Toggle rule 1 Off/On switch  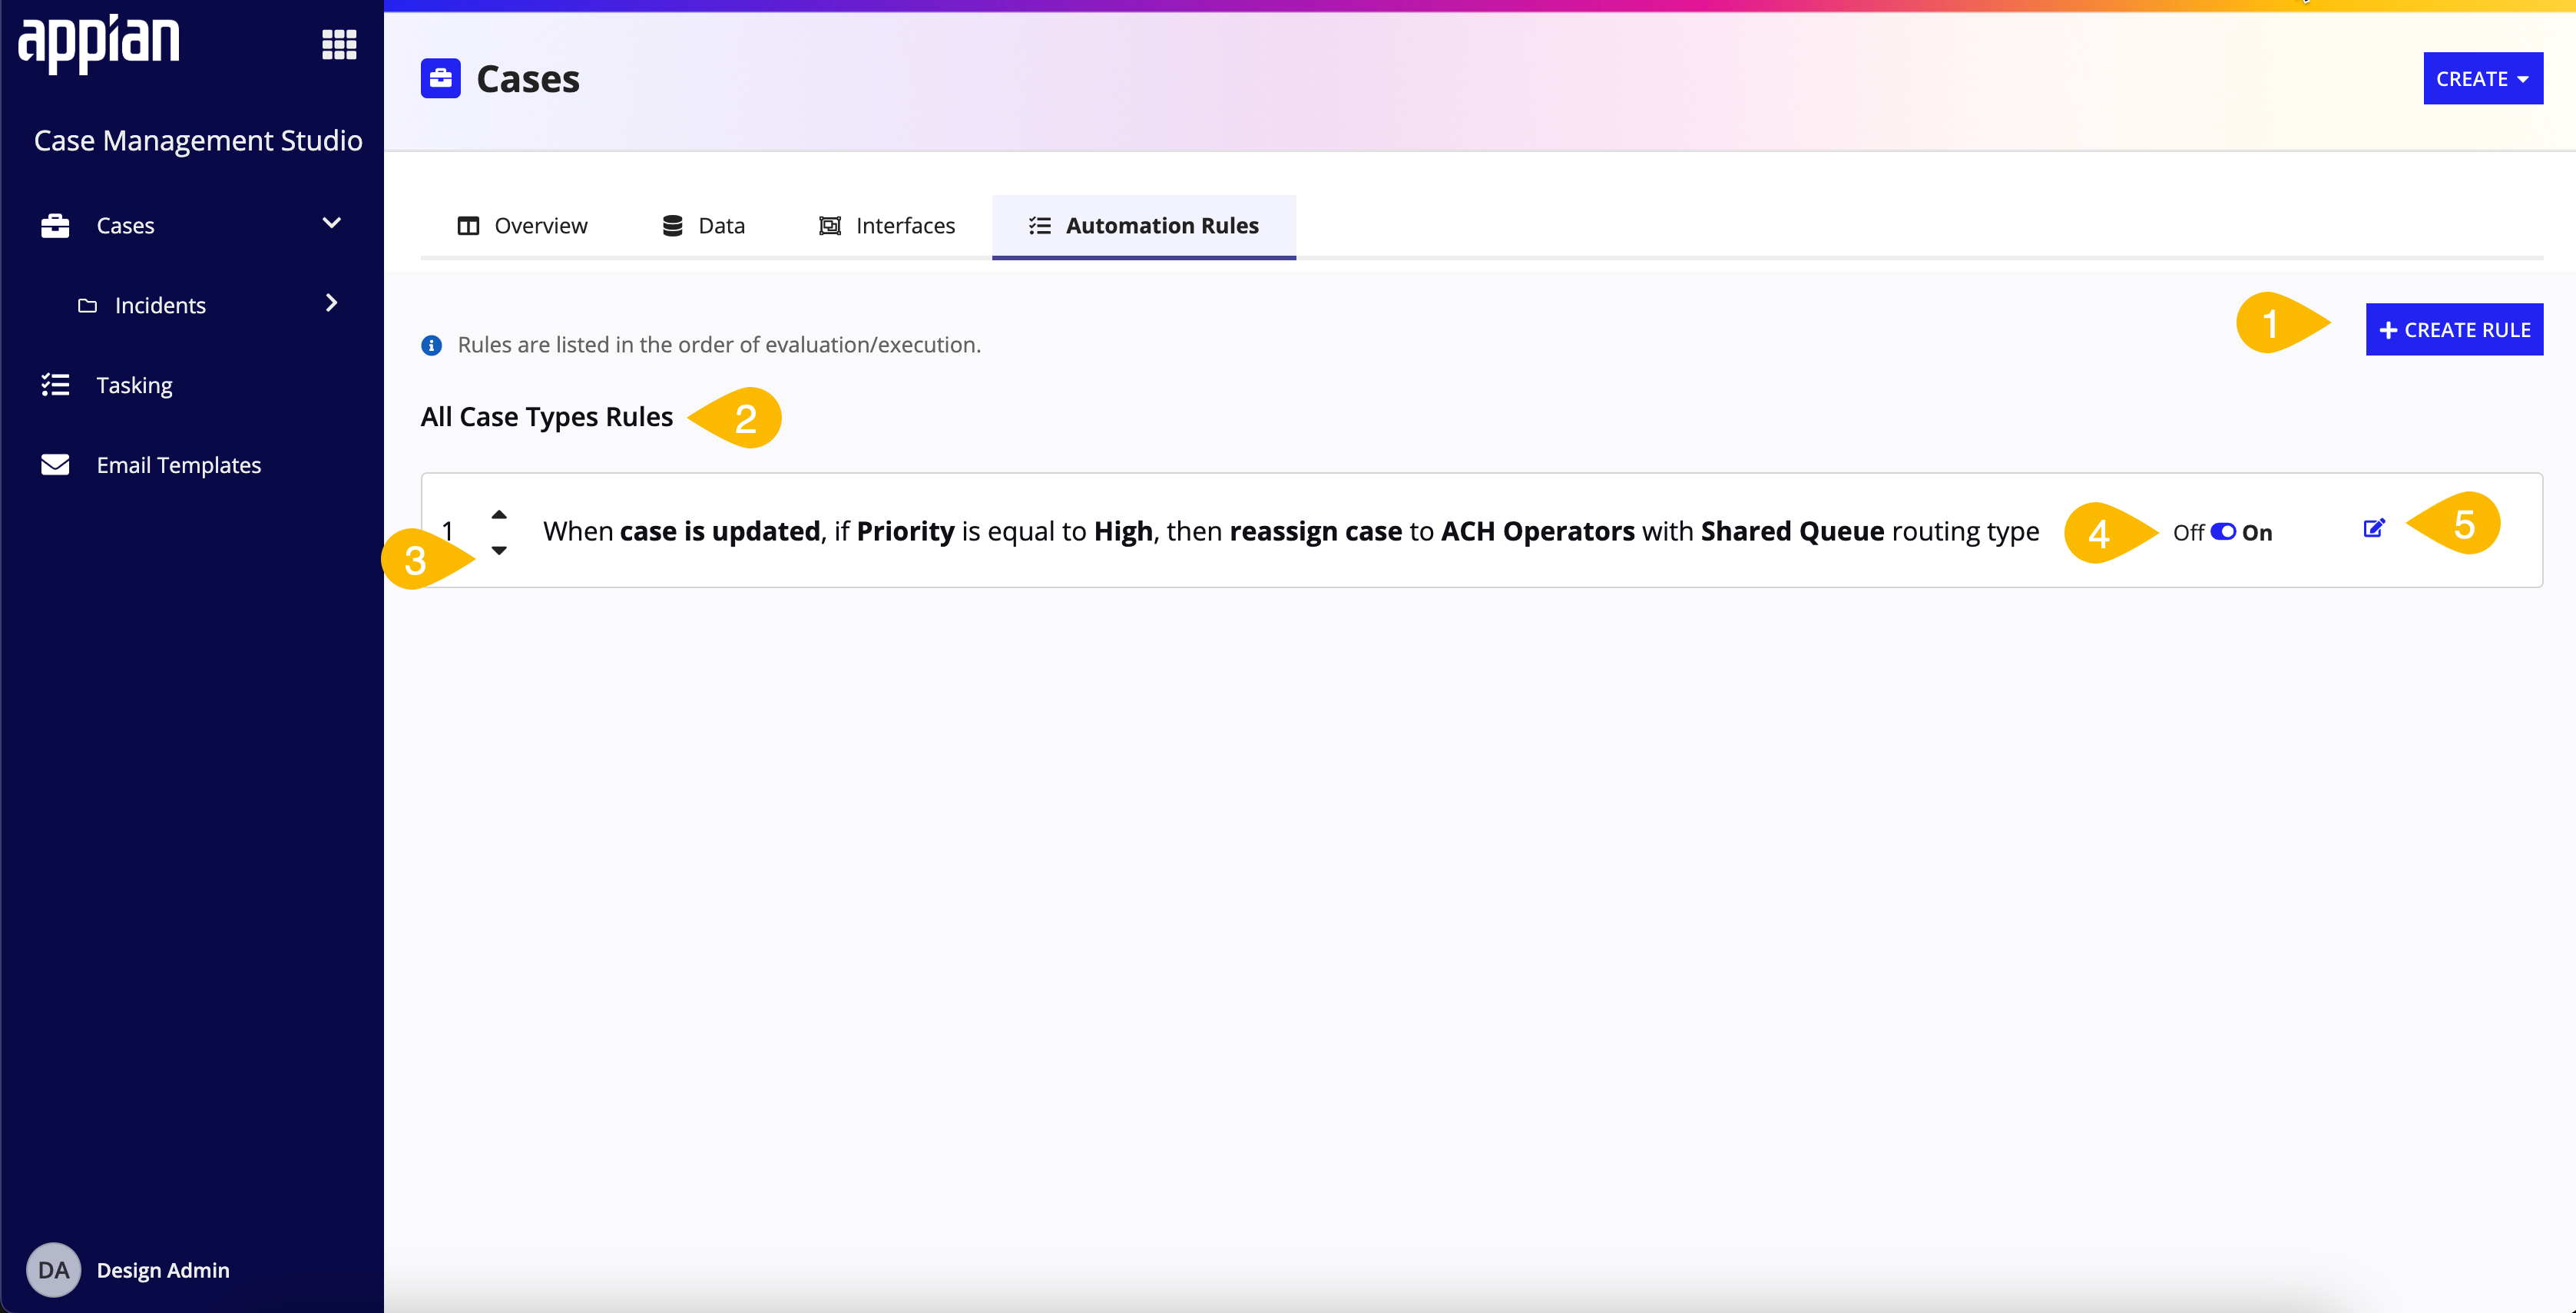click(2223, 532)
